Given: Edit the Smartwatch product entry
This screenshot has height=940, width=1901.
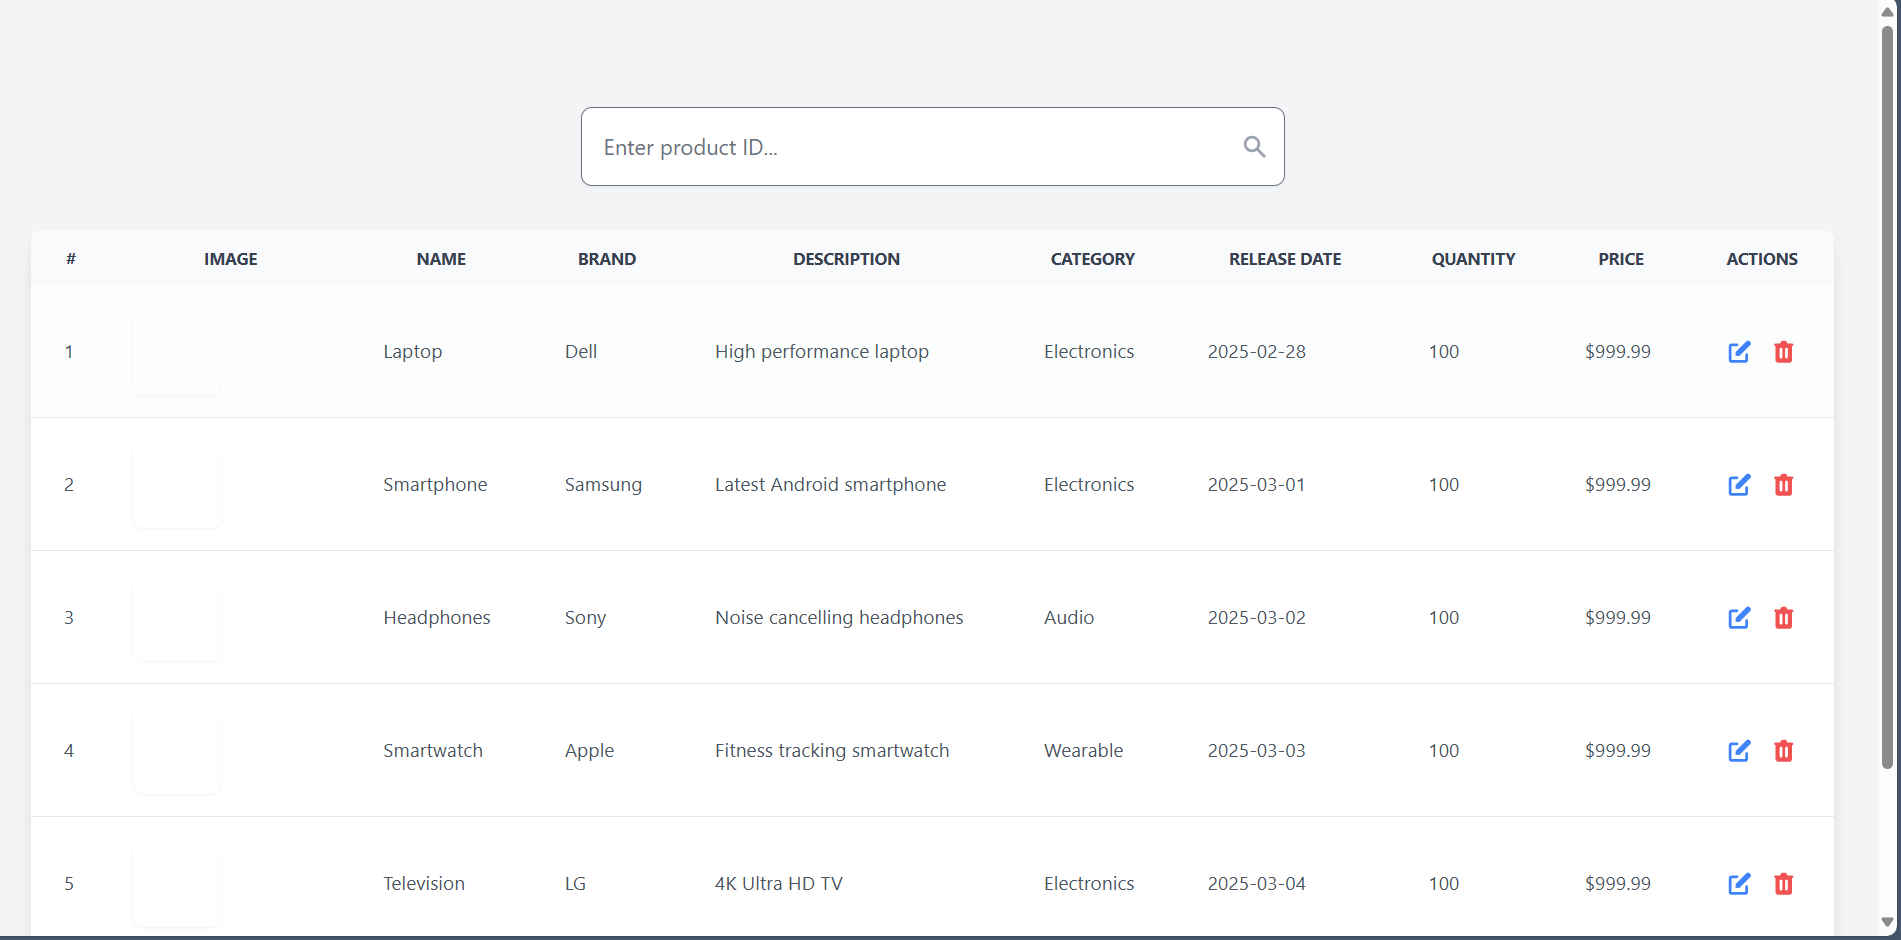Looking at the screenshot, I should 1738,751.
